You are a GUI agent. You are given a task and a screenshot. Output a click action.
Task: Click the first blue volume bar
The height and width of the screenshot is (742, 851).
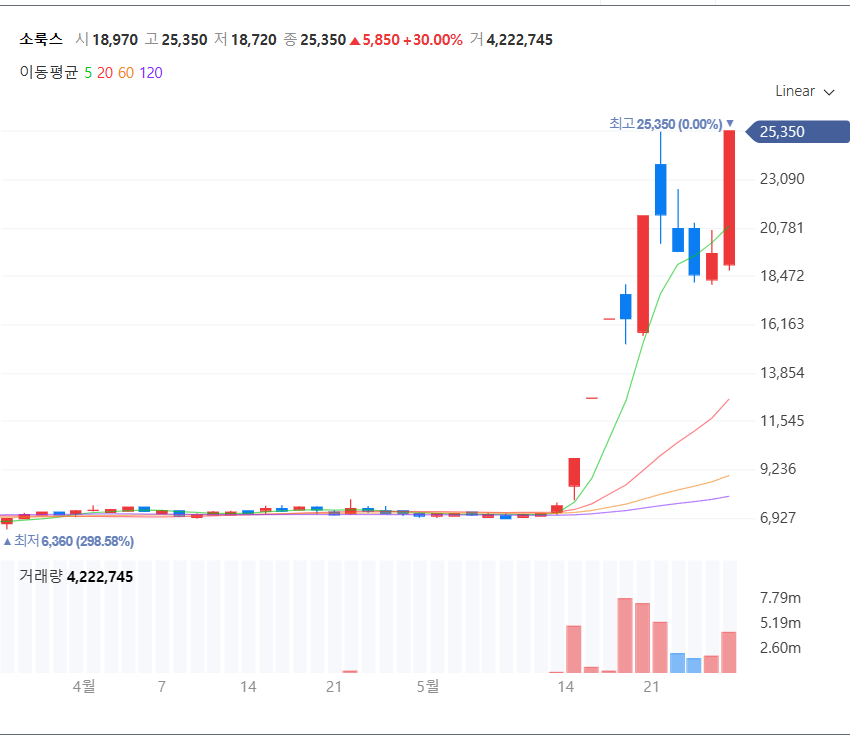tap(677, 663)
